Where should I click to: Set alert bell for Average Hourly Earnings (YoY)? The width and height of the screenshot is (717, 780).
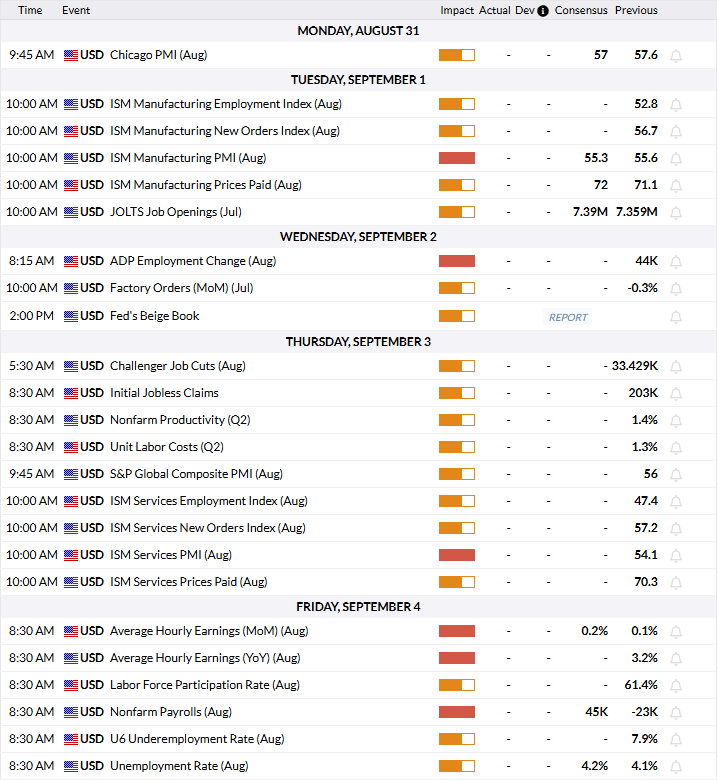(676, 659)
